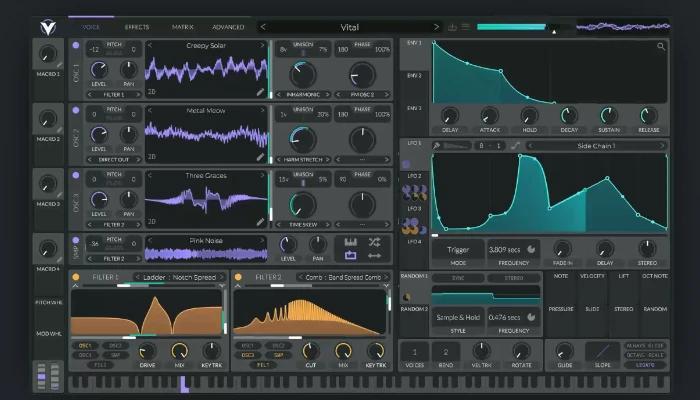Toggle the sampler power button
Viewport: 700px width, 400px height.
(75, 241)
